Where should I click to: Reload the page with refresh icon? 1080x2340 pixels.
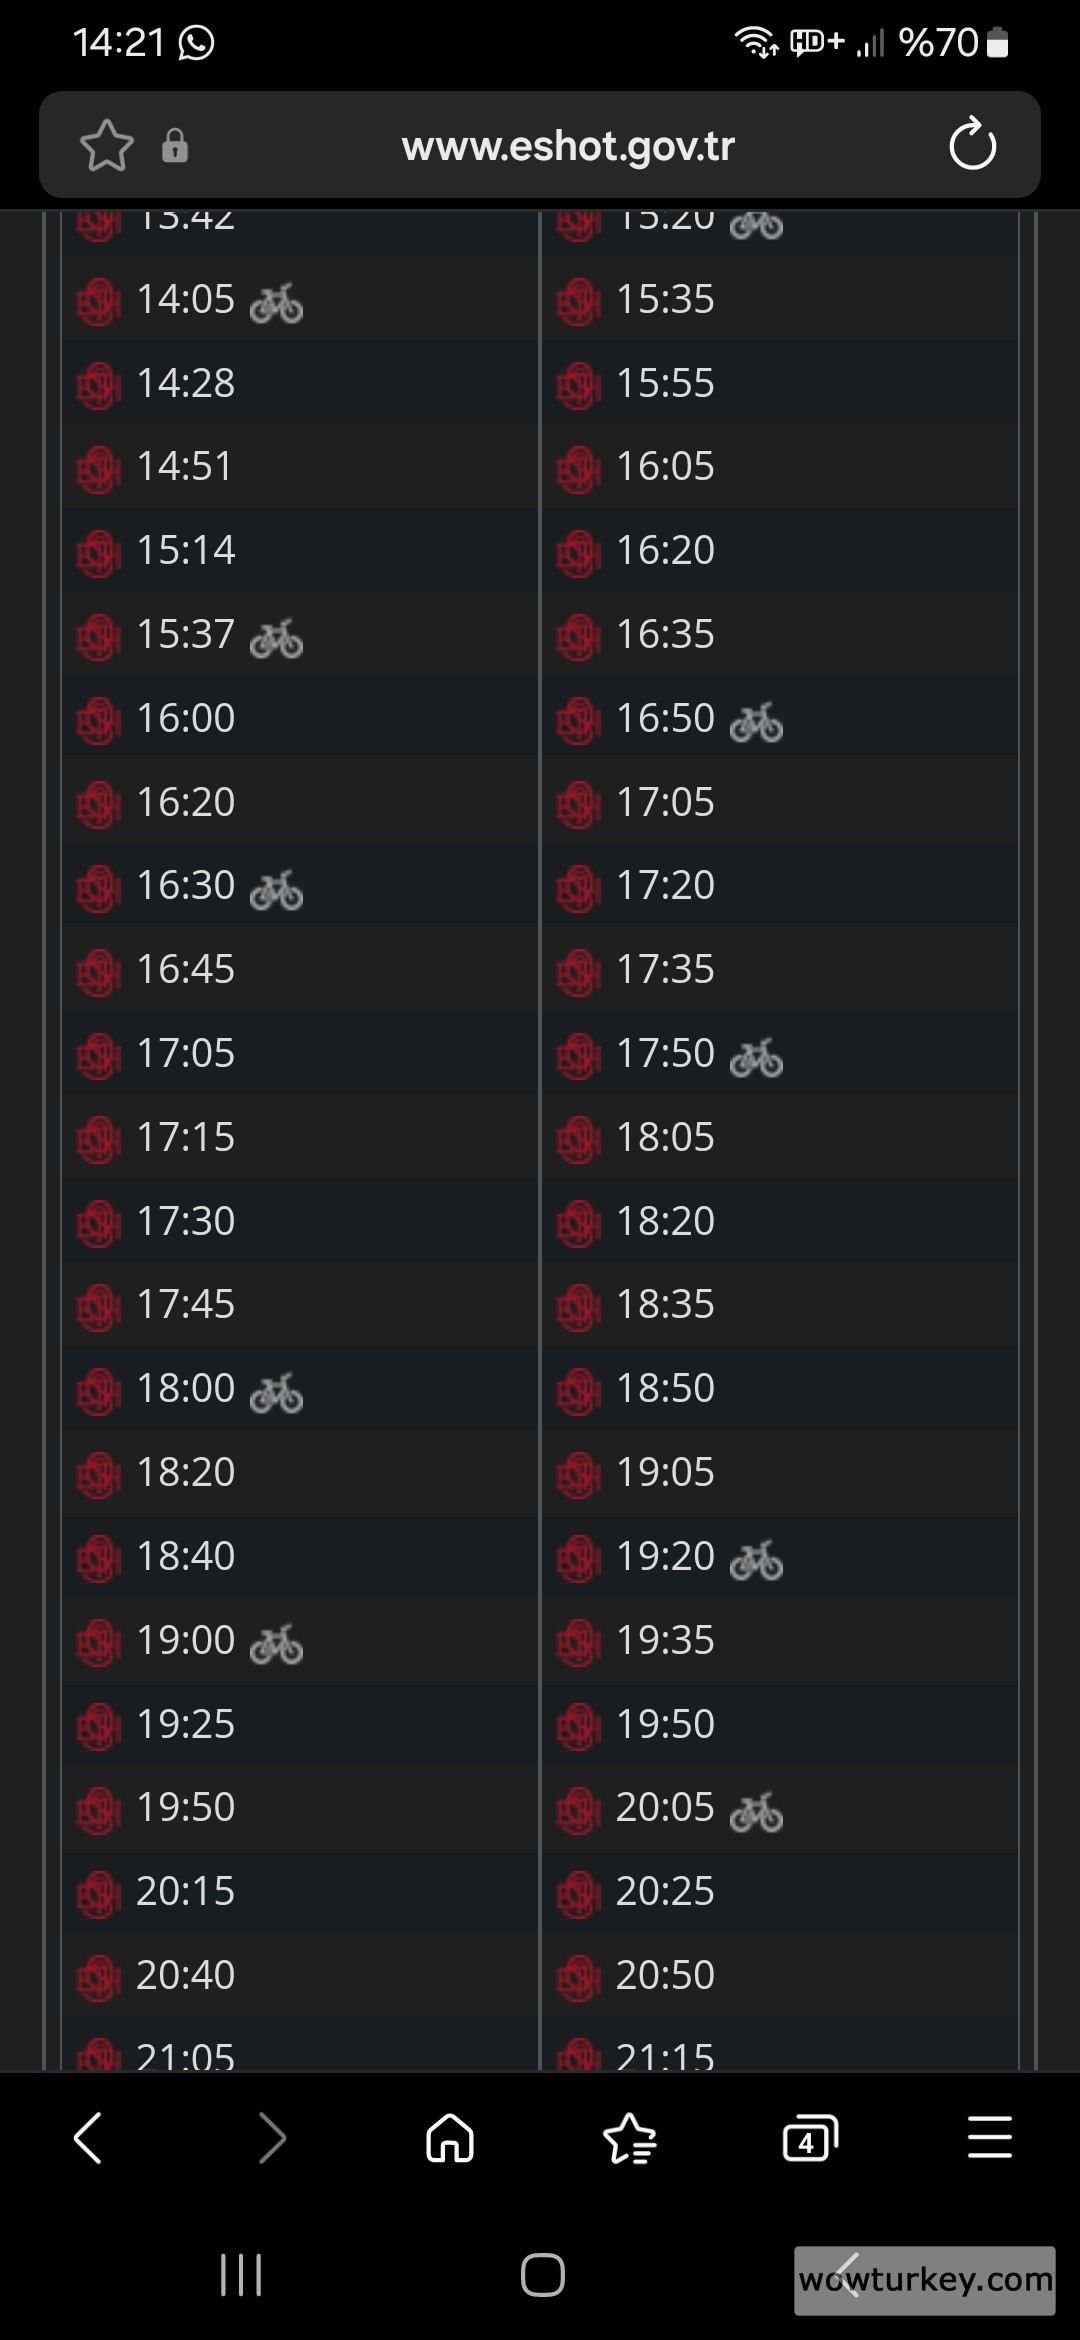click(x=972, y=145)
